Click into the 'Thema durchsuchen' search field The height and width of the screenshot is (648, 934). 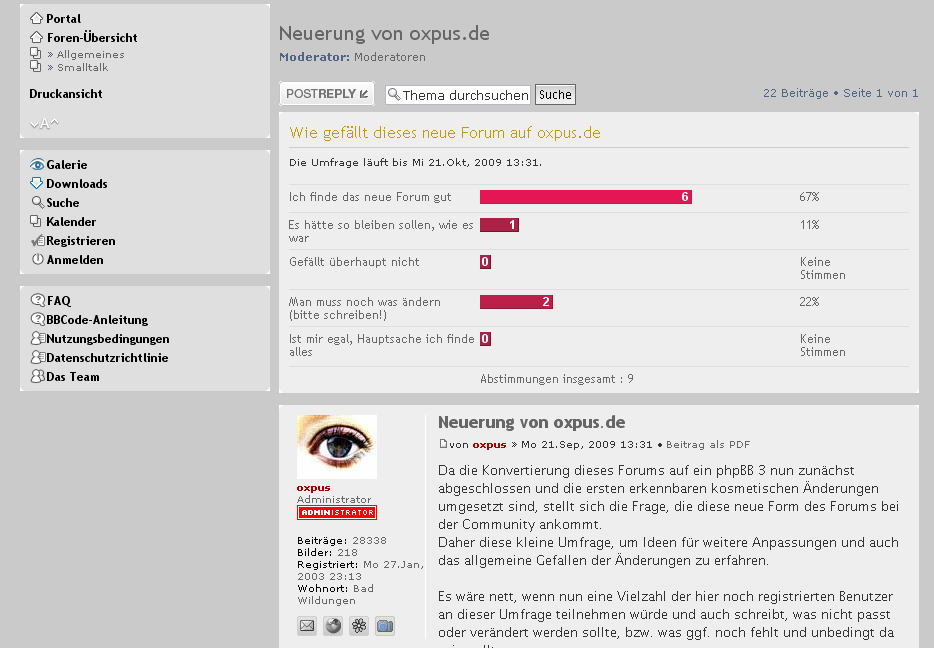click(x=465, y=95)
